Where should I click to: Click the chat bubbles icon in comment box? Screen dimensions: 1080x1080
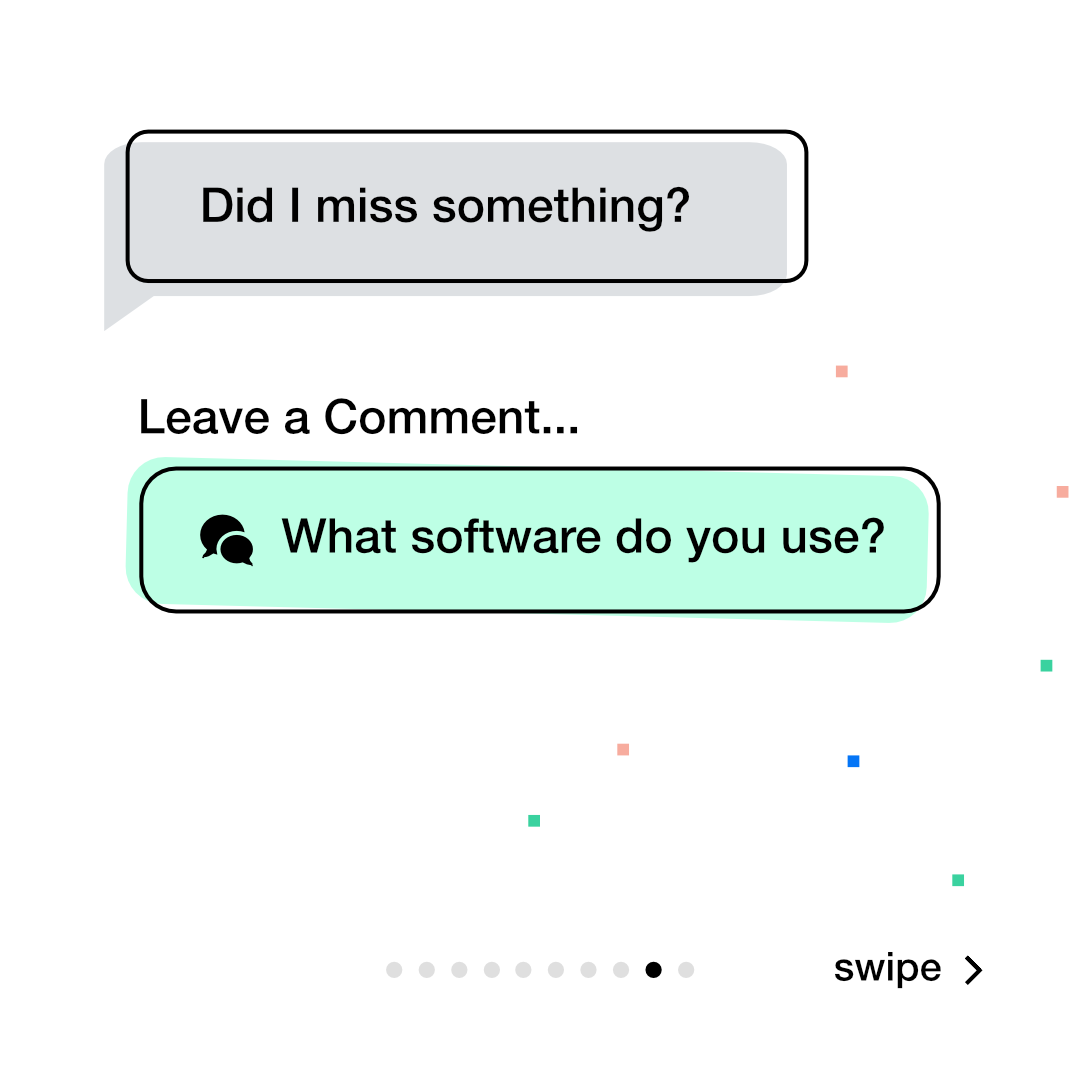pyautogui.click(x=227, y=540)
